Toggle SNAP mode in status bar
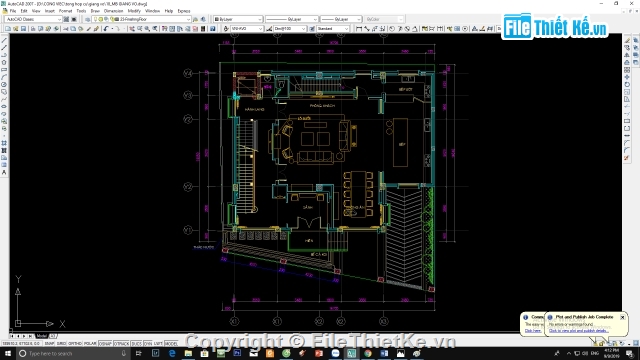 pyautogui.click(x=49, y=344)
